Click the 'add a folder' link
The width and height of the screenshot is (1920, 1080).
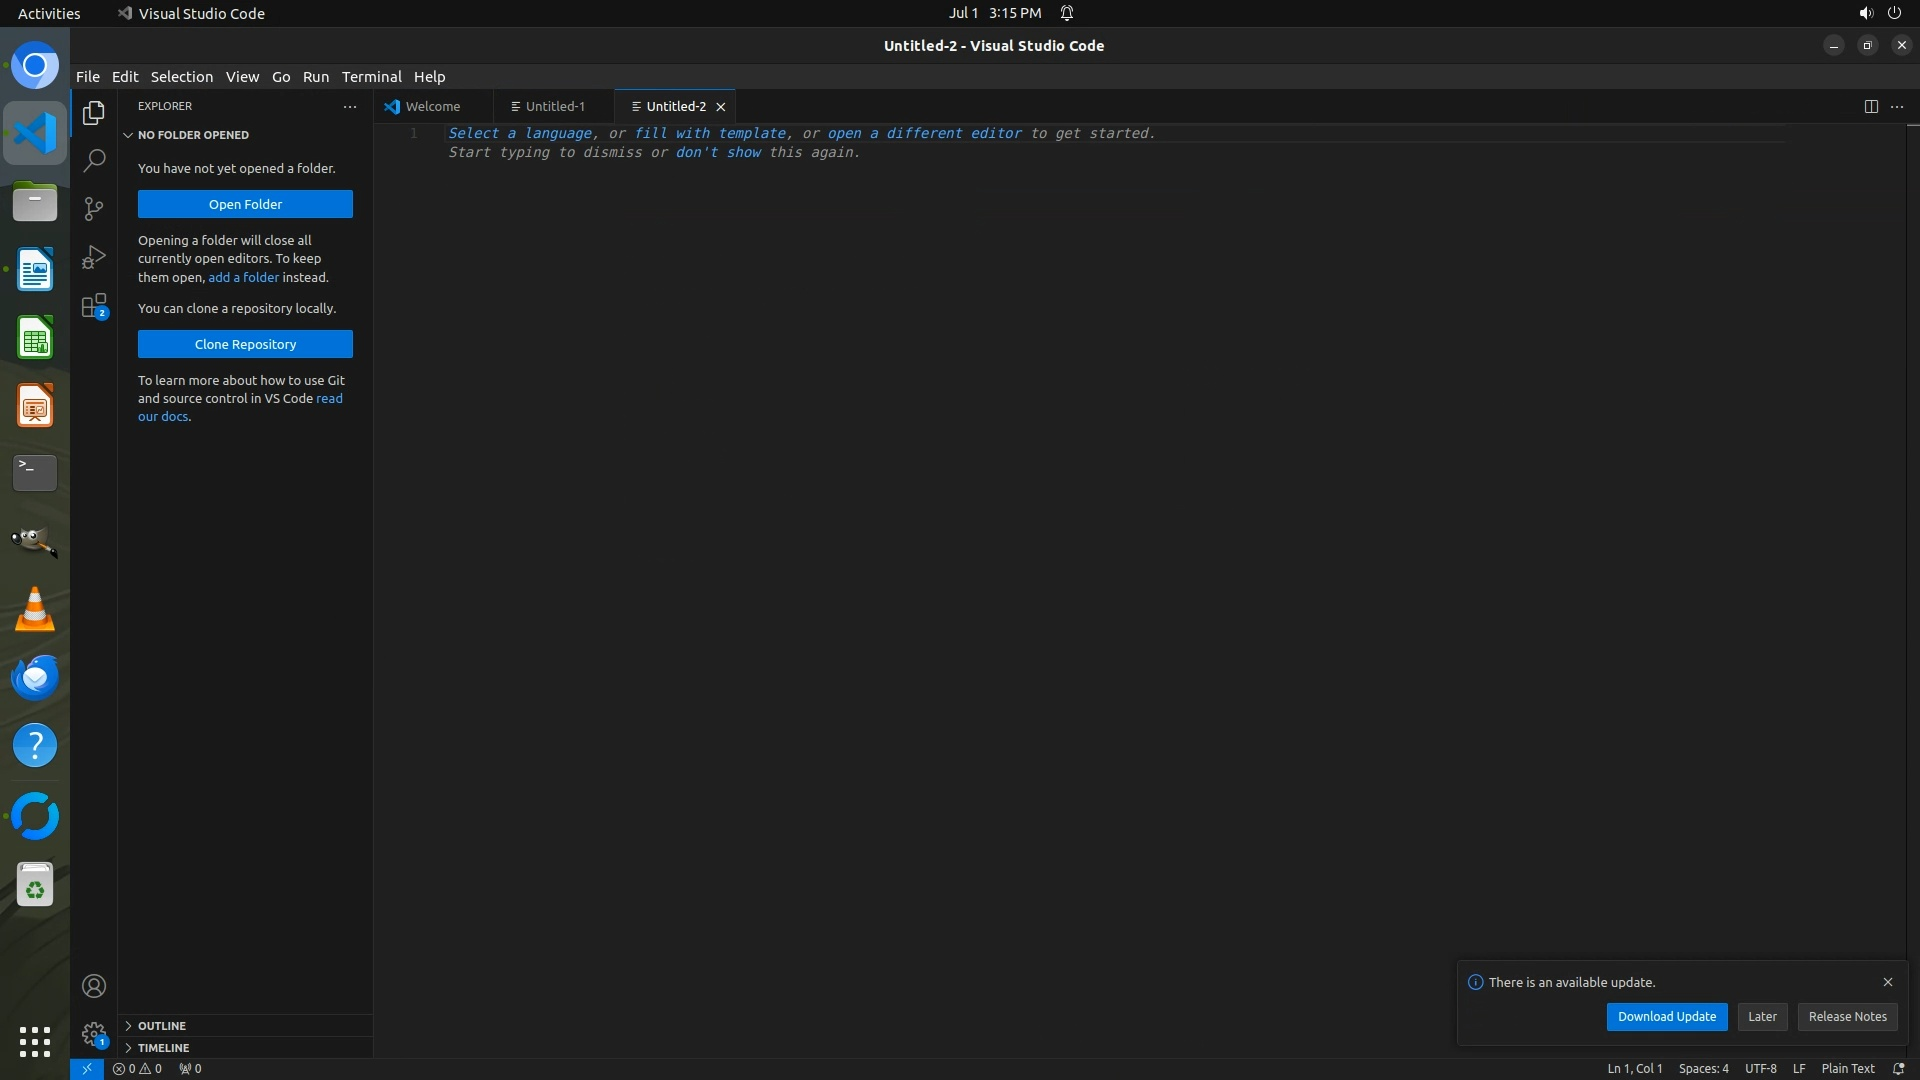(x=243, y=277)
